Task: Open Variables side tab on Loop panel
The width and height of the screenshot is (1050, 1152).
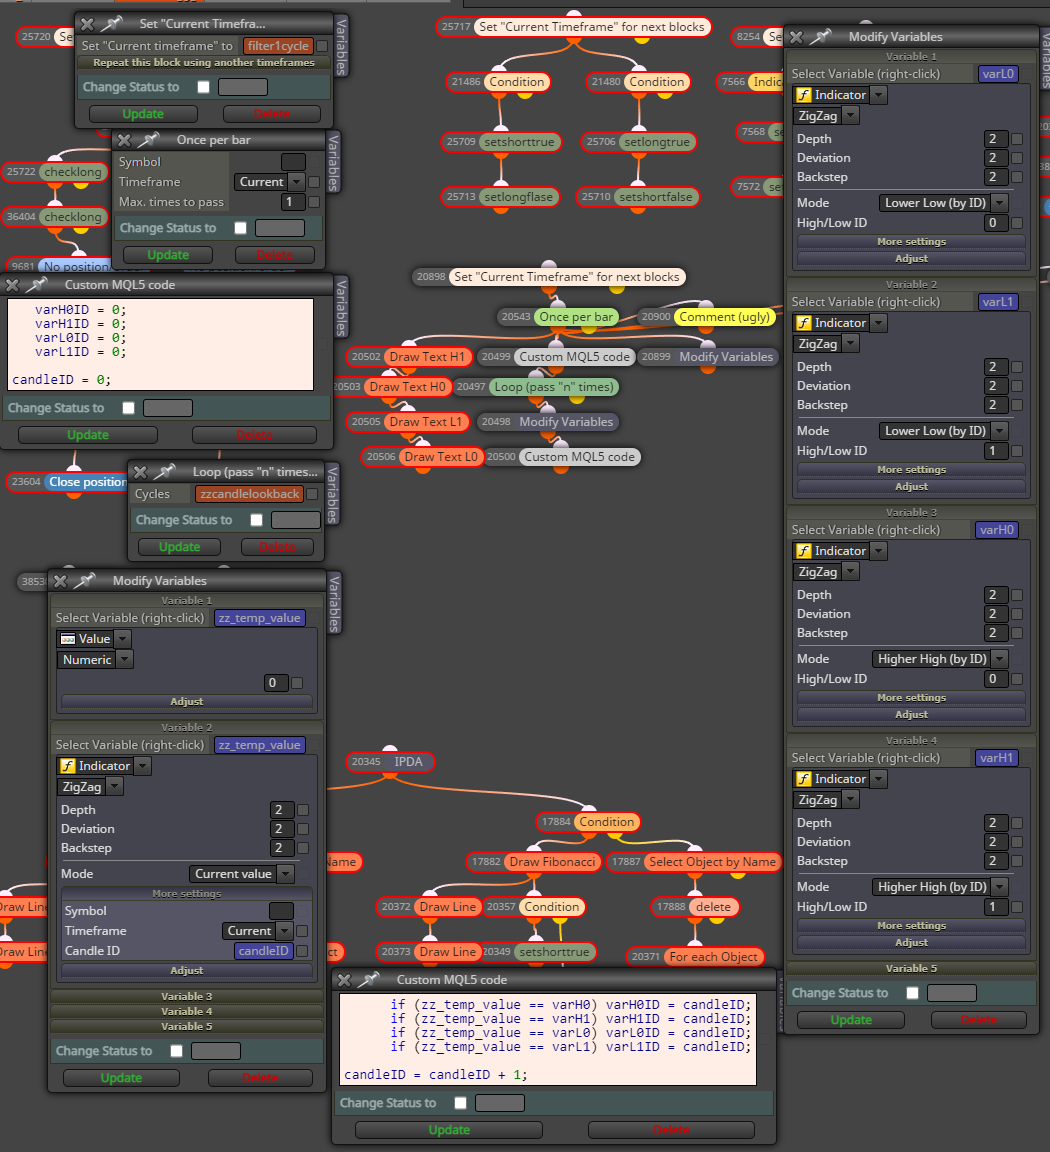Action: [332, 494]
